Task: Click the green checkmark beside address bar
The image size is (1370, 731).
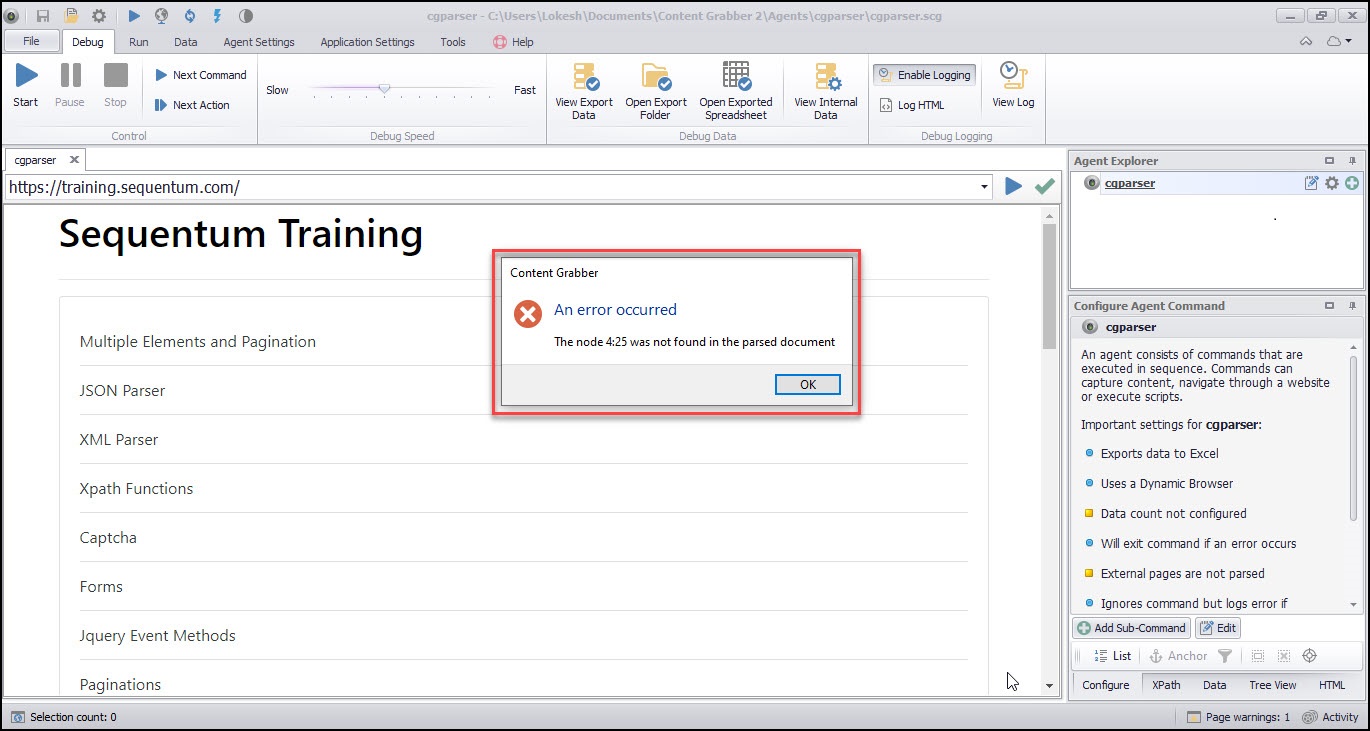Action: tap(1045, 186)
